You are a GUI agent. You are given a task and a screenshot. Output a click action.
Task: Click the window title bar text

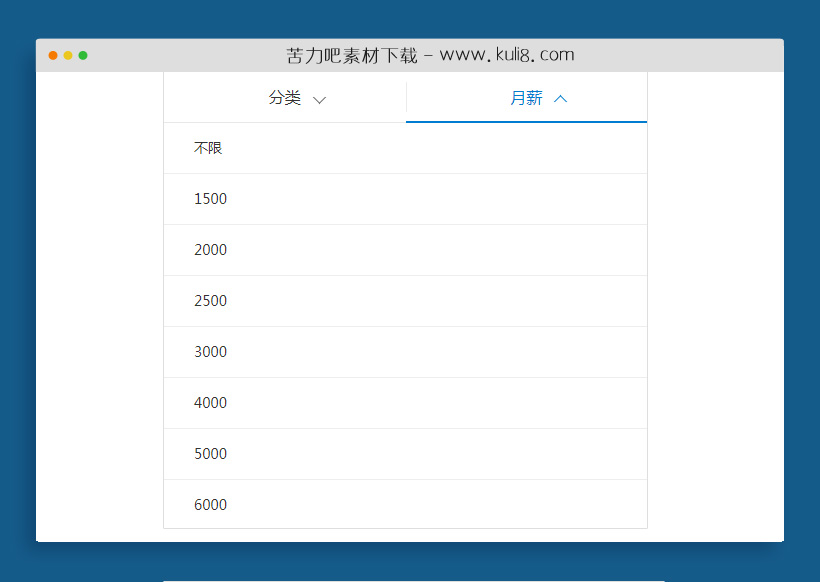pos(432,55)
